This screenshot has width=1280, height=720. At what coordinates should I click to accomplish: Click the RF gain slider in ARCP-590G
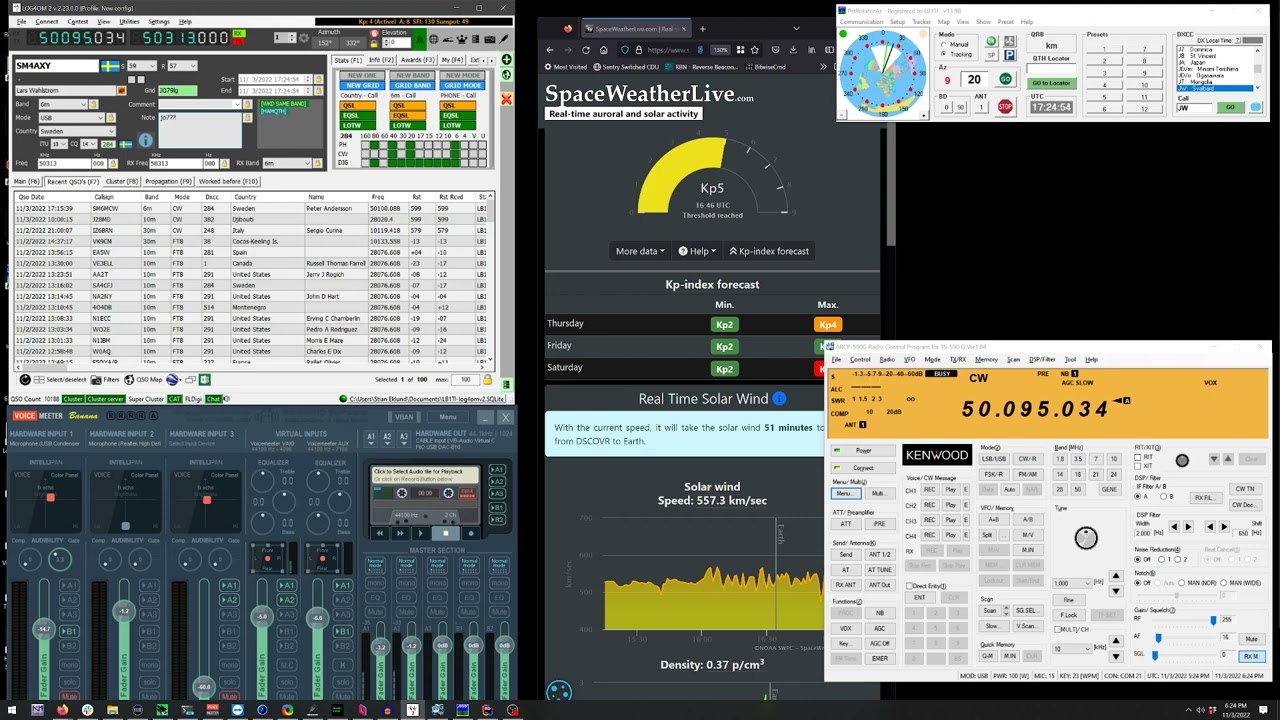click(x=1214, y=621)
